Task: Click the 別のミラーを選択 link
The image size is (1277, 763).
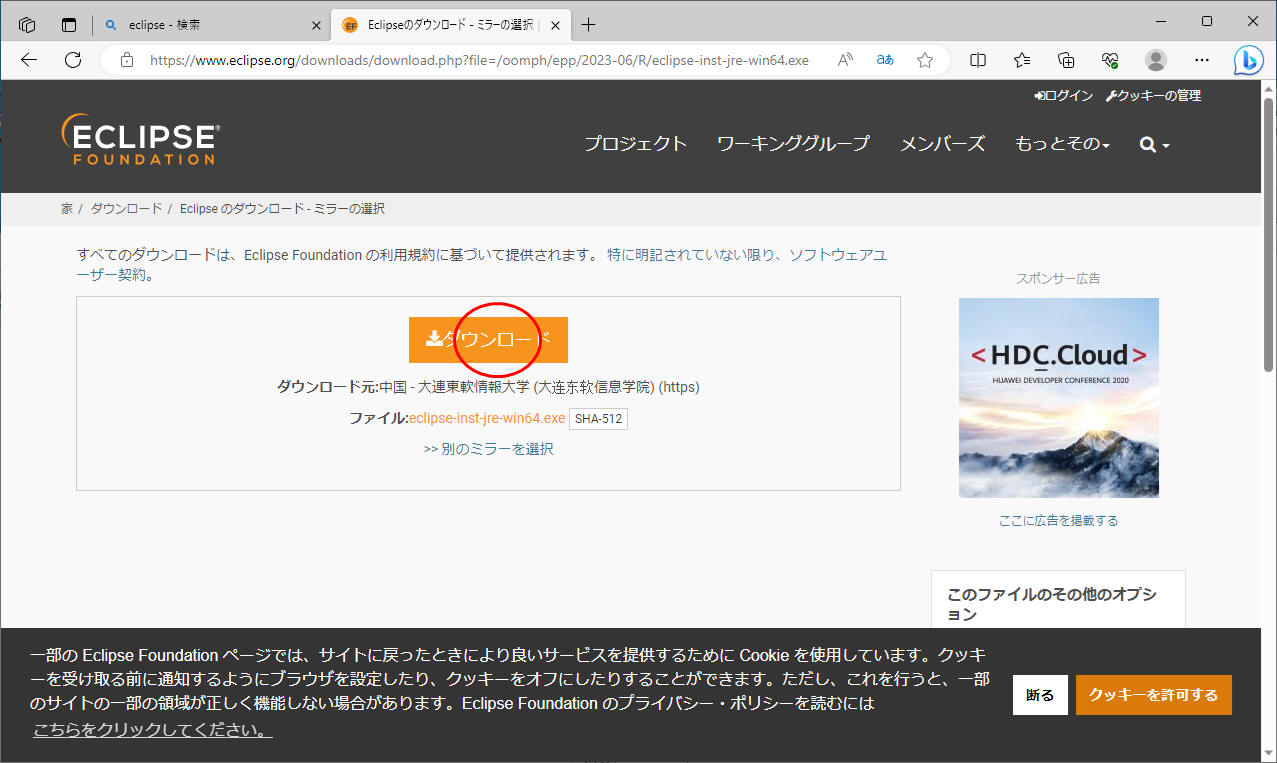Action: (488, 449)
